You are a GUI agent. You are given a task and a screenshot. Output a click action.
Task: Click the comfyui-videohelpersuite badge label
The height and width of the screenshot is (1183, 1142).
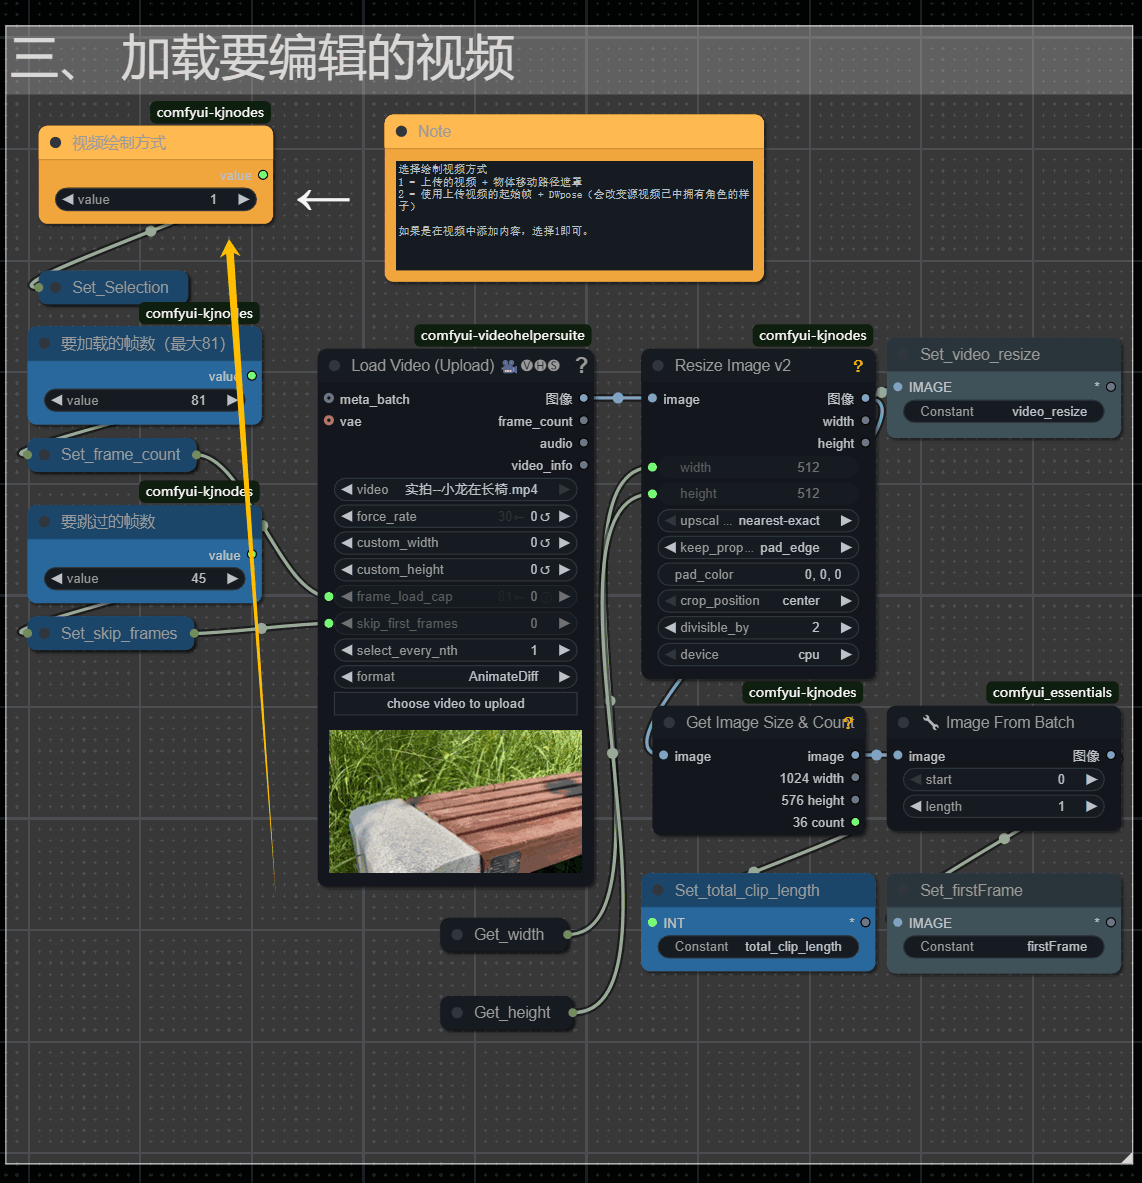[x=502, y=336]
